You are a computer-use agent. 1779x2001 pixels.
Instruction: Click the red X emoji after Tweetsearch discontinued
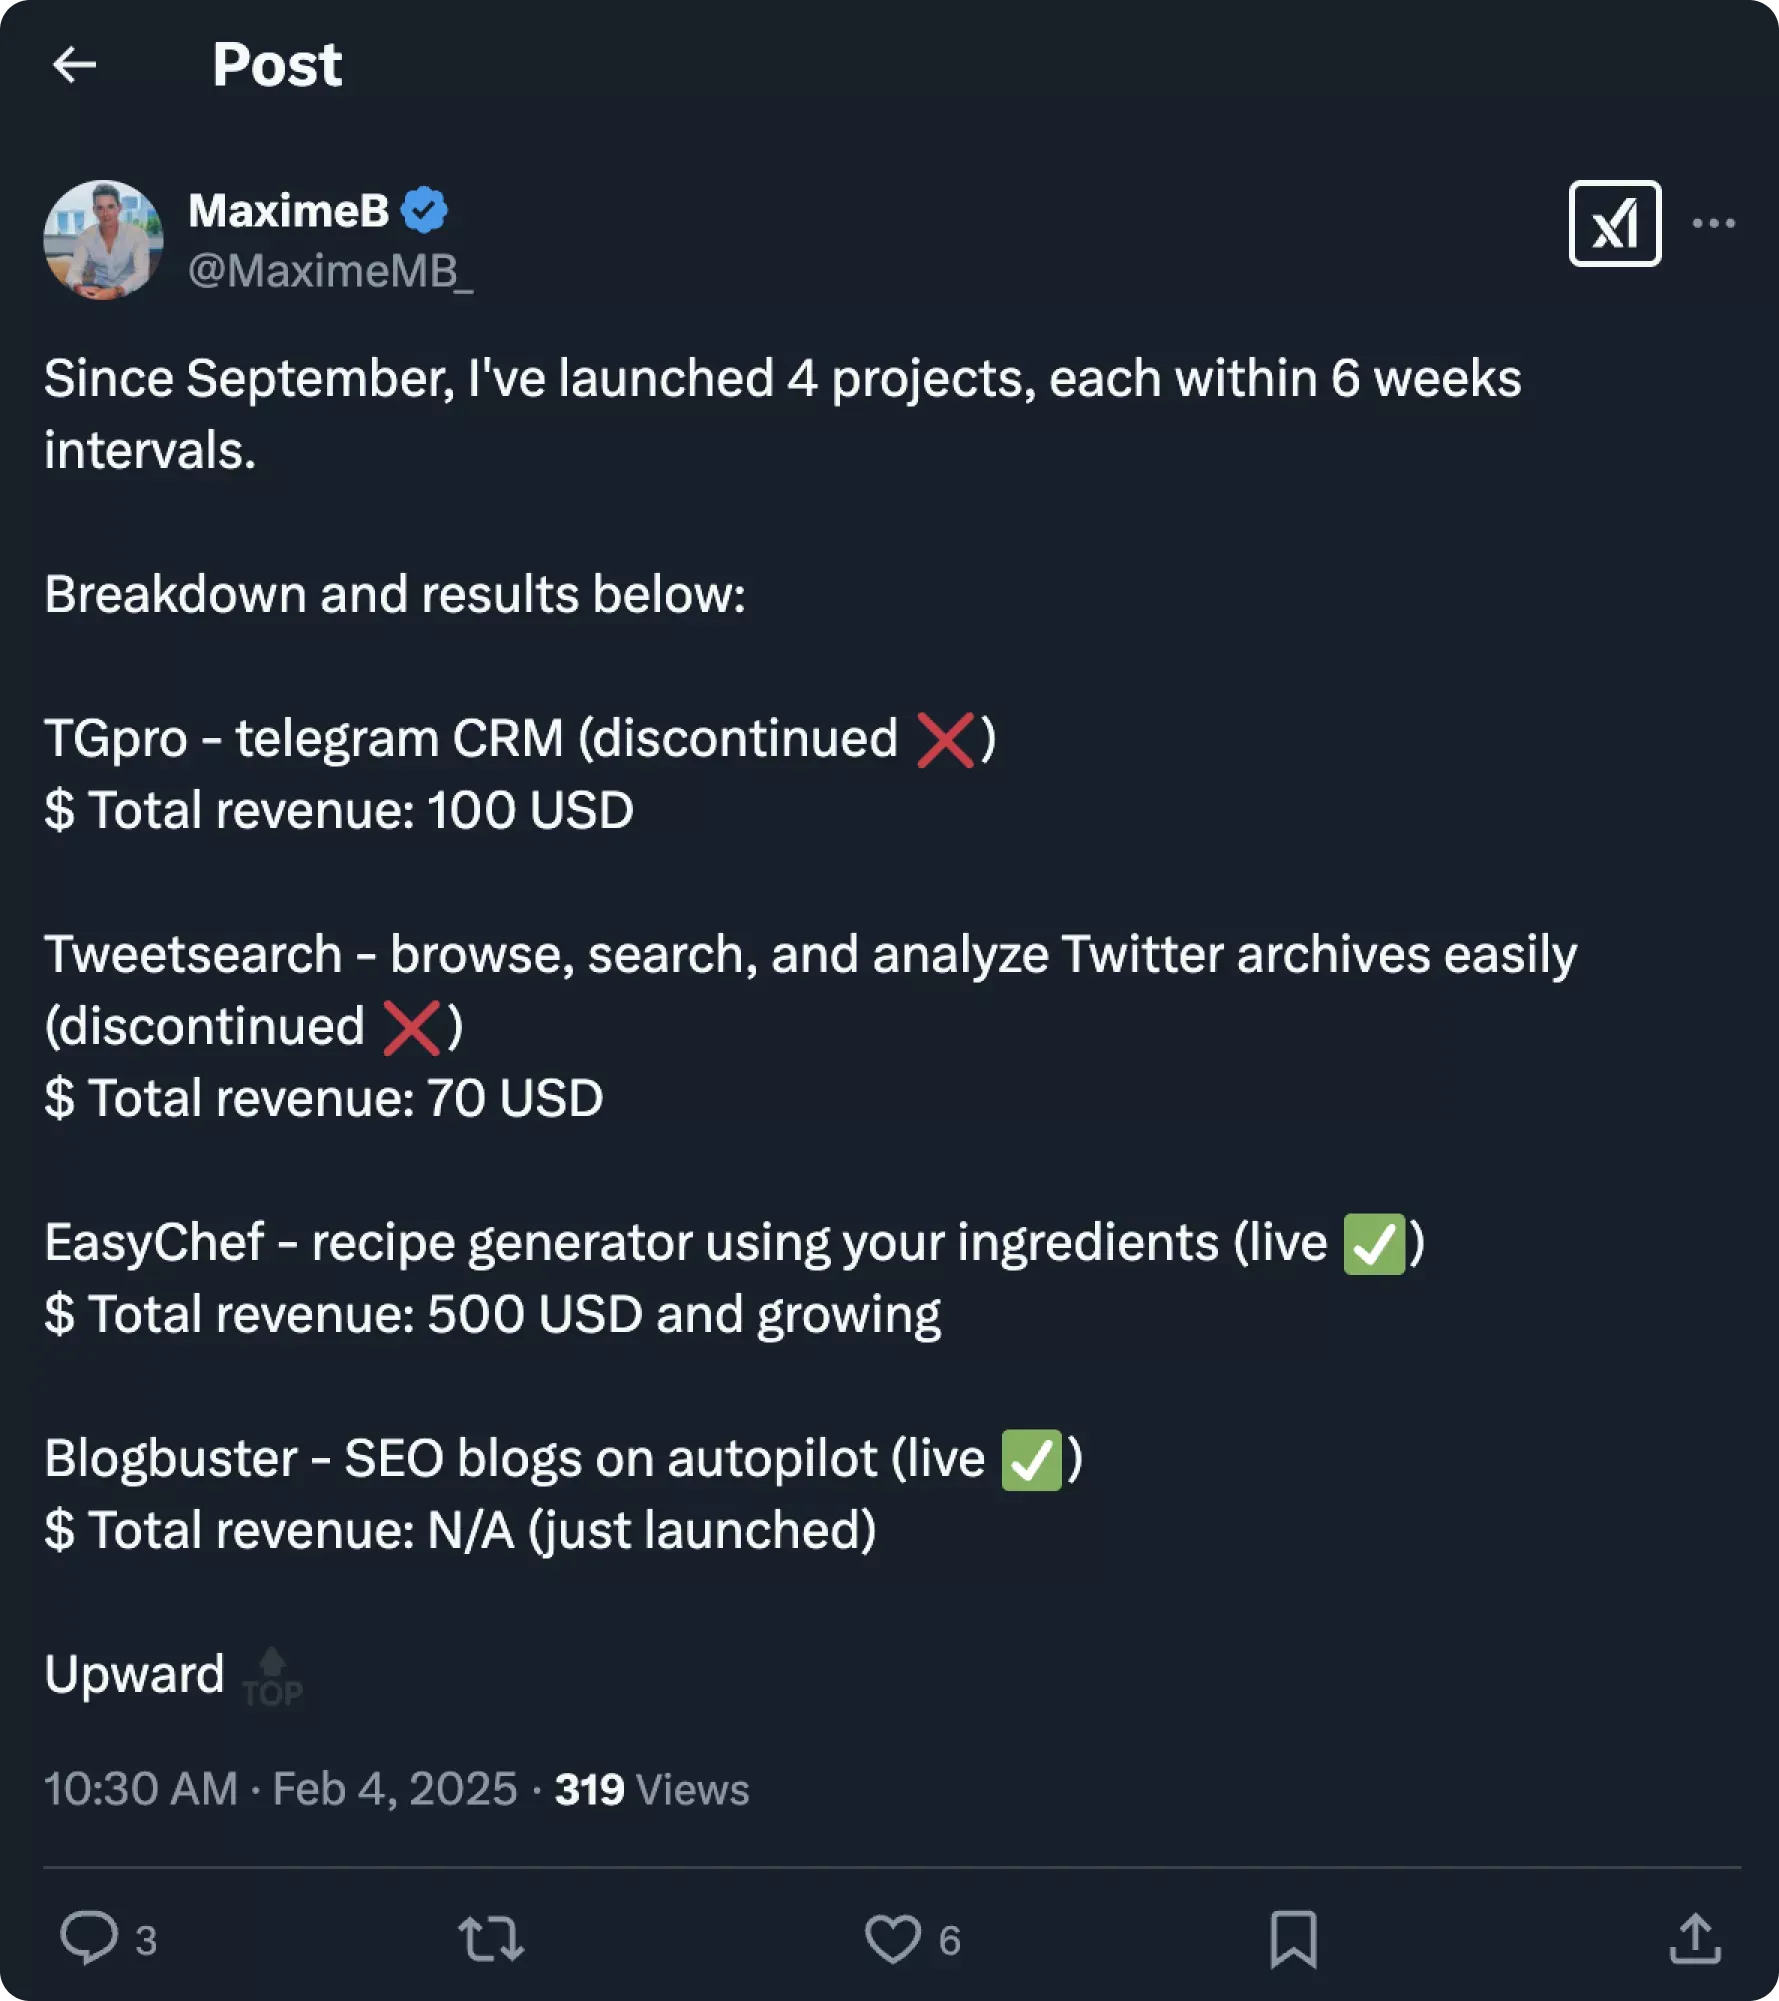pyautogui.click(x=411, y=1028)
